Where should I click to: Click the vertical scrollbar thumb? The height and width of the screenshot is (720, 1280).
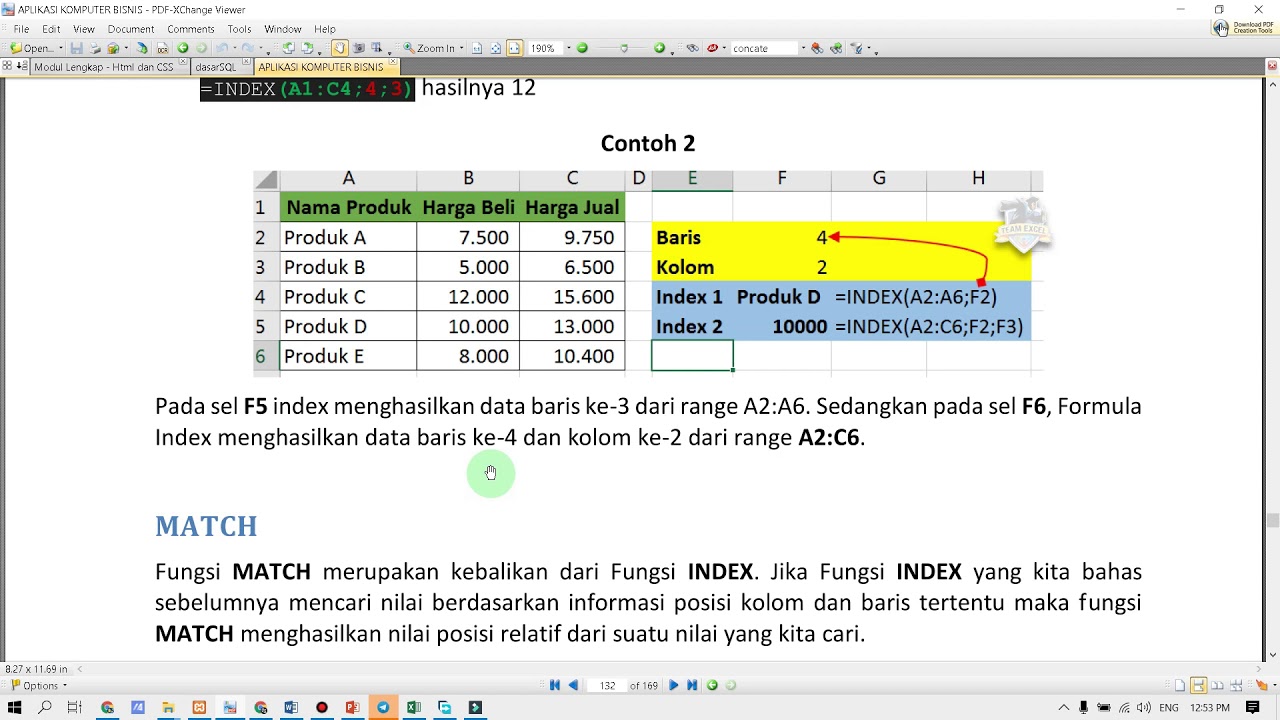[1272, 520]
